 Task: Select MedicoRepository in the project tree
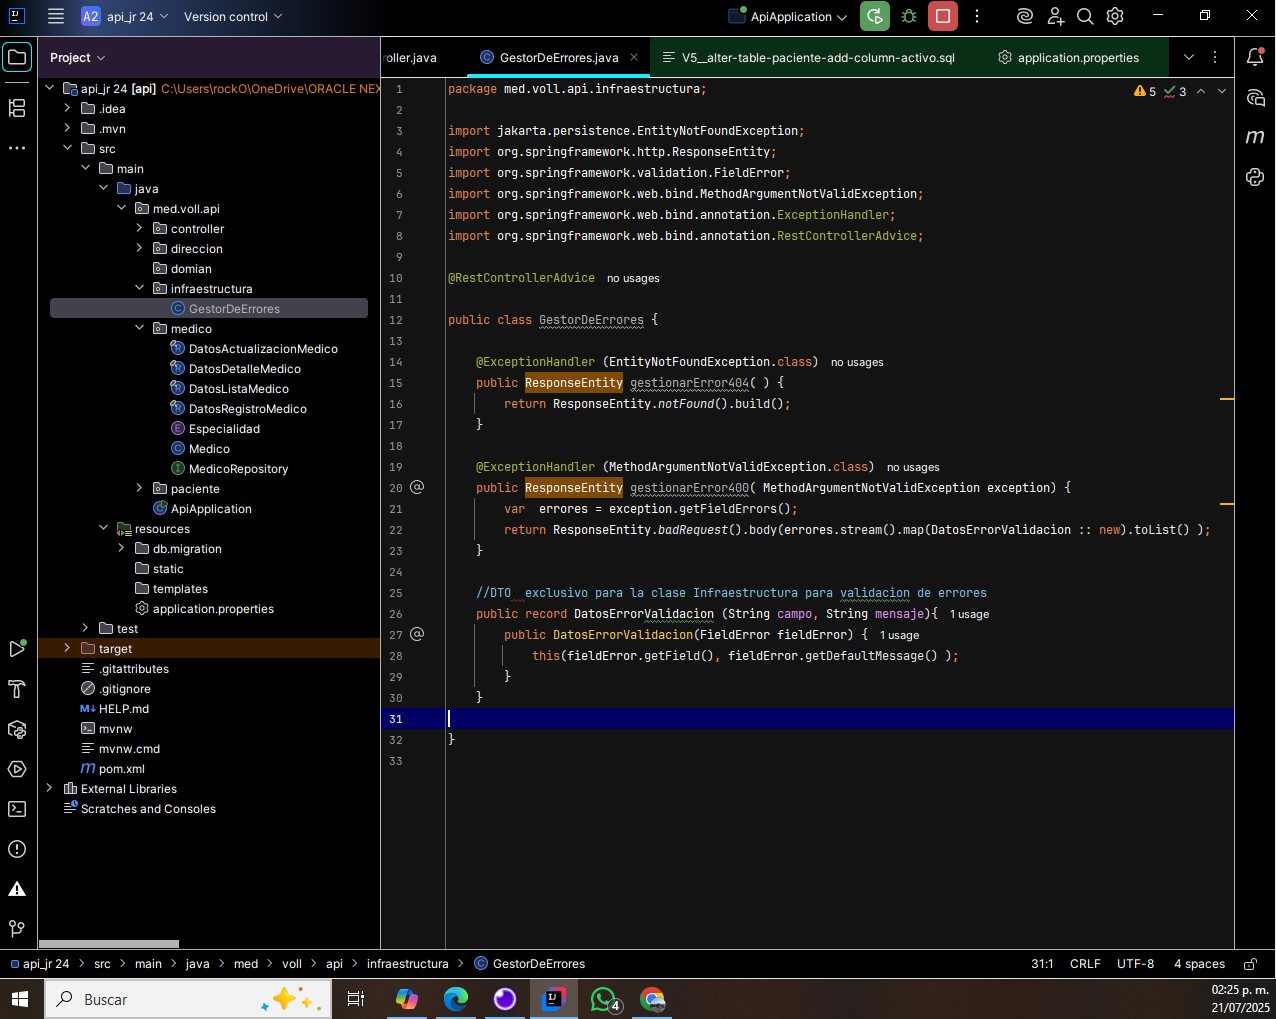tap(238, 468)
